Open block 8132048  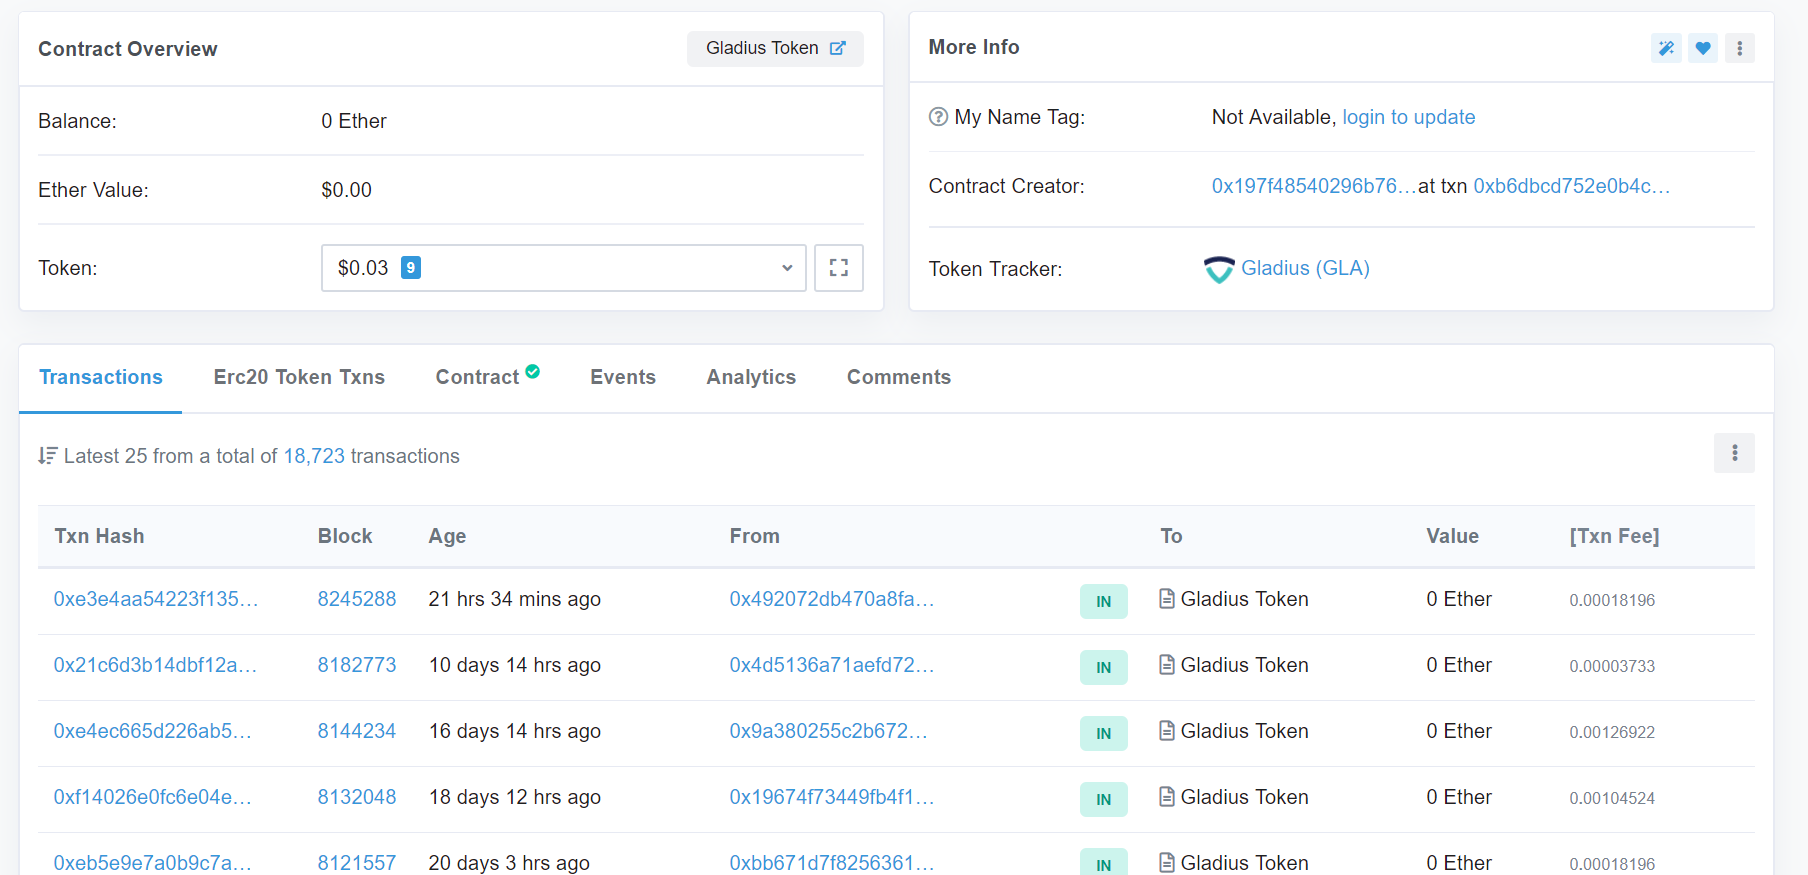[x=357, y=797]
